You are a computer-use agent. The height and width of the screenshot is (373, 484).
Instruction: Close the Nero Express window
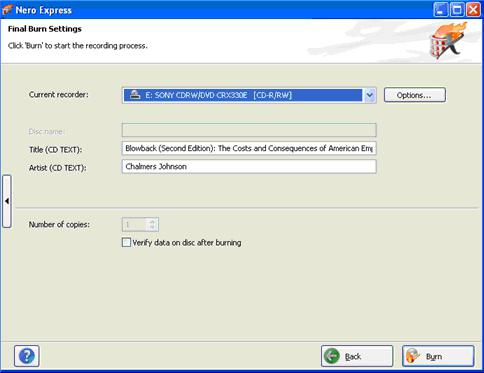[x=473, y=10]
